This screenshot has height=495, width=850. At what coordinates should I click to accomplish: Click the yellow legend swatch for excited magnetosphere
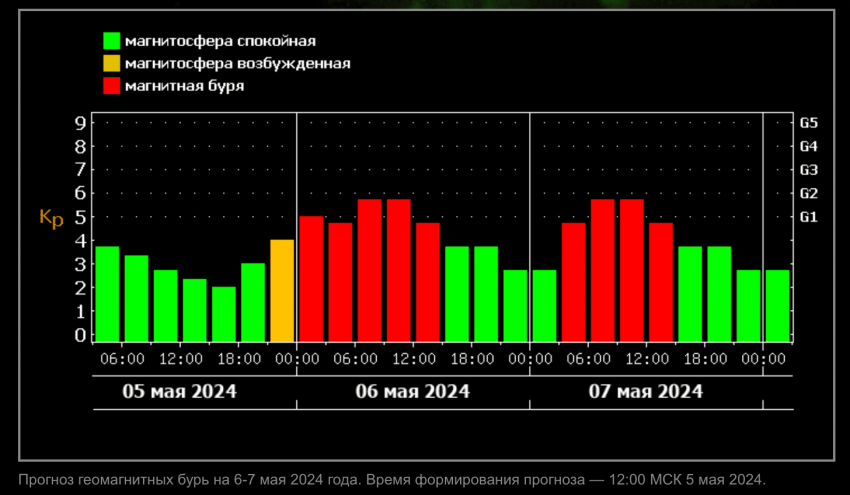112,64
